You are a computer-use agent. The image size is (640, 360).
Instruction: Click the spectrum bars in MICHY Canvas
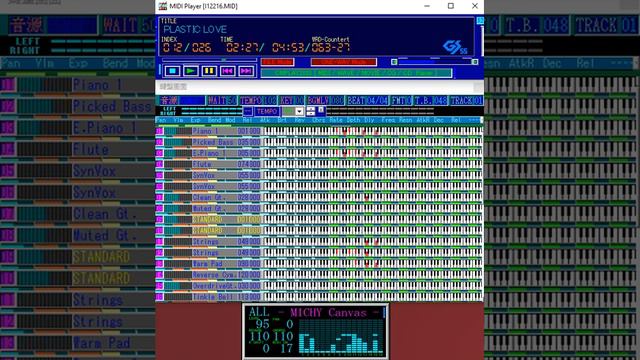(341, 336)
